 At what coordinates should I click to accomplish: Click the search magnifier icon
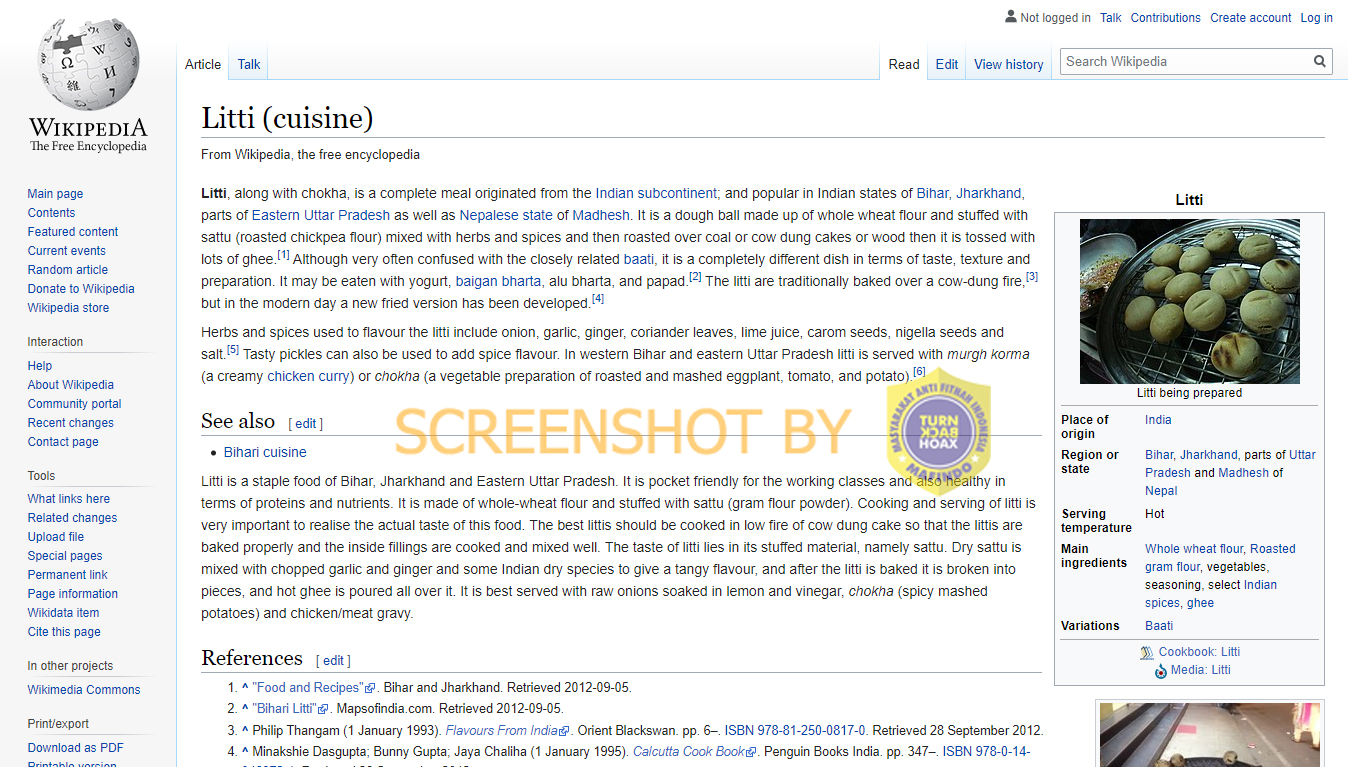(1320, 62)
